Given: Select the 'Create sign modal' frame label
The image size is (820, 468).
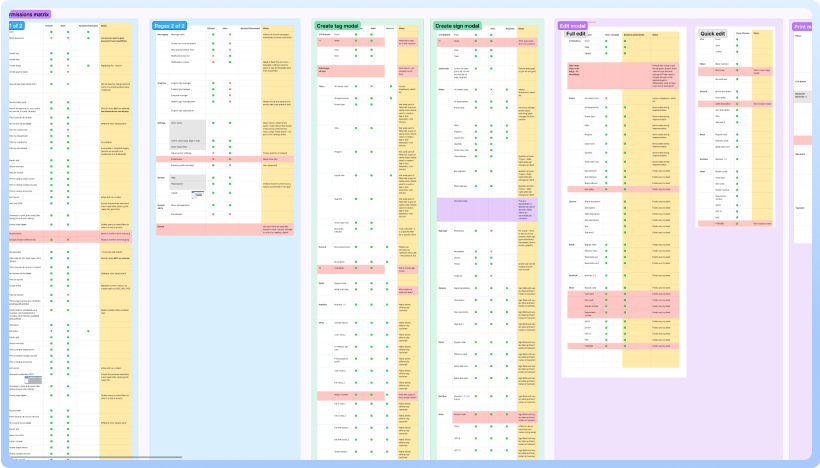Looking at the screenshot, I should click(x=457, y=26).
